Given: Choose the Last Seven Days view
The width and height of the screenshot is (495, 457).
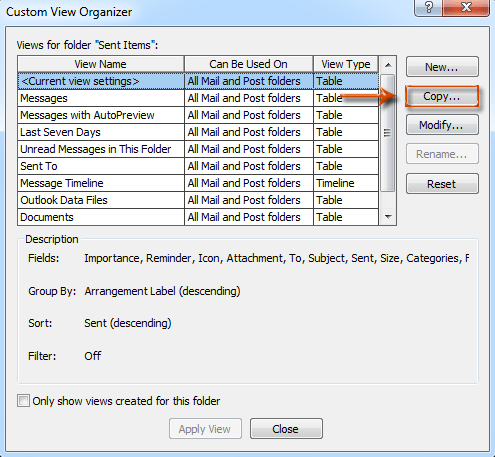Looking at the screenshot, I should coord(198,132).
